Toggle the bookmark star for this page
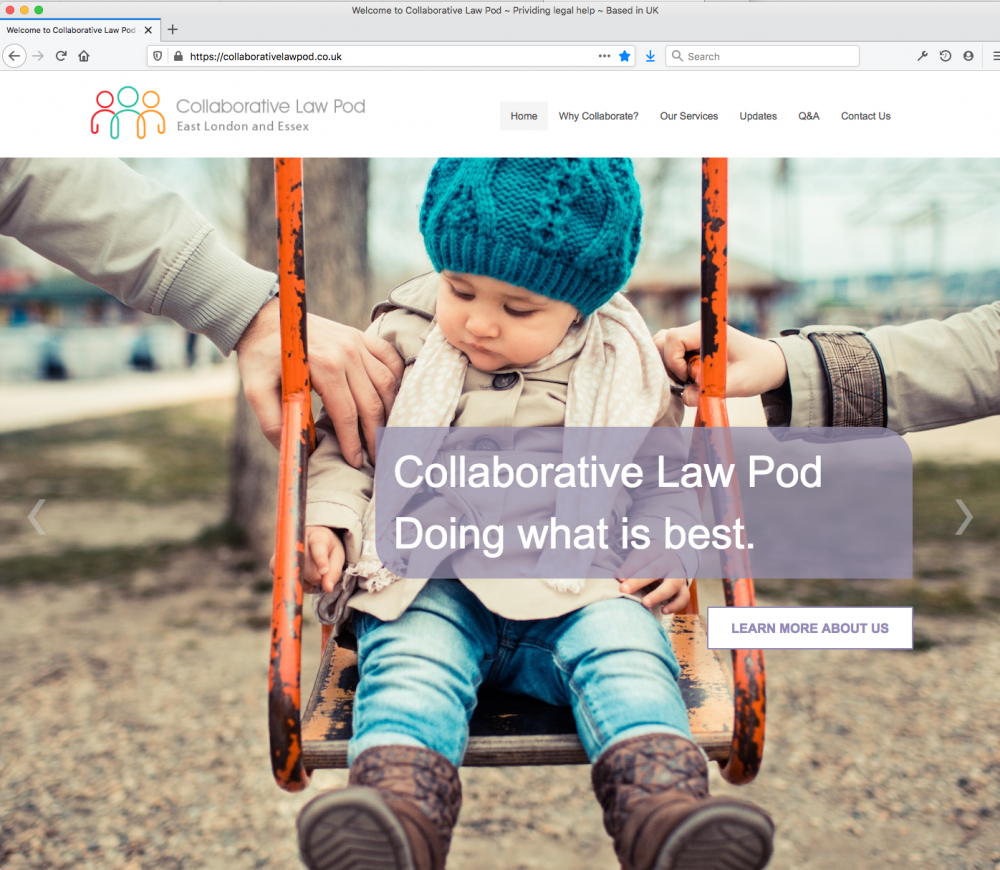The width and height of the screenshot is (1000, 870). pyautogui.click(x=624, y=56)
